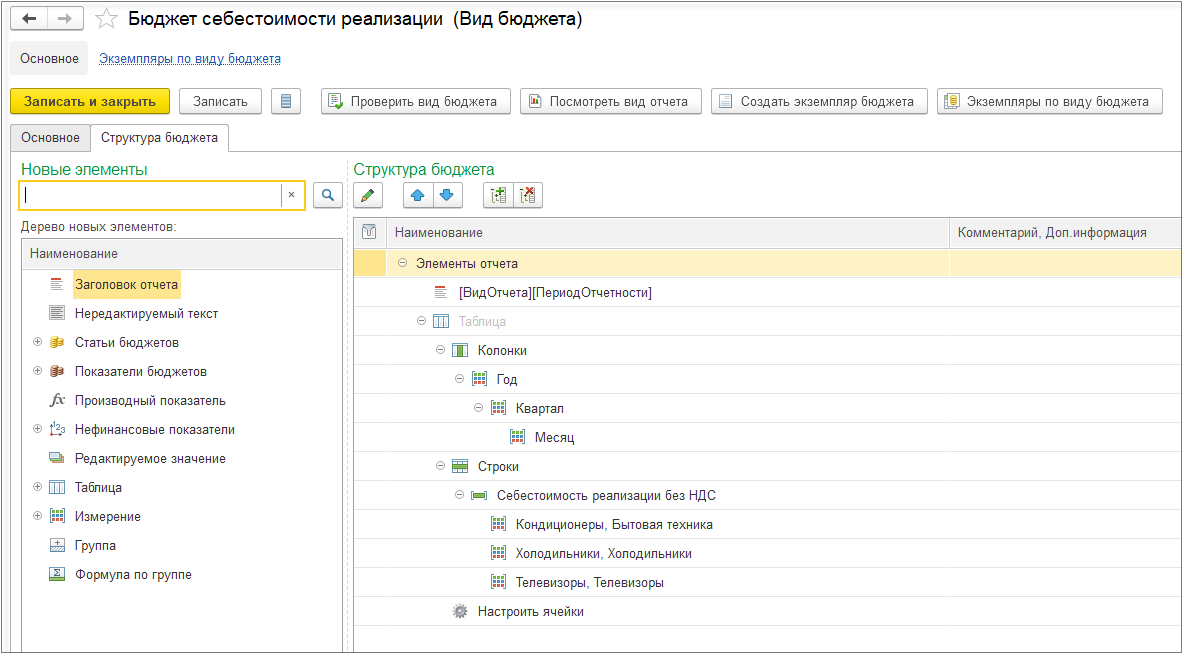Switch to the Основное tab
Screen dimensions: 1182x653
coord(51,138)
